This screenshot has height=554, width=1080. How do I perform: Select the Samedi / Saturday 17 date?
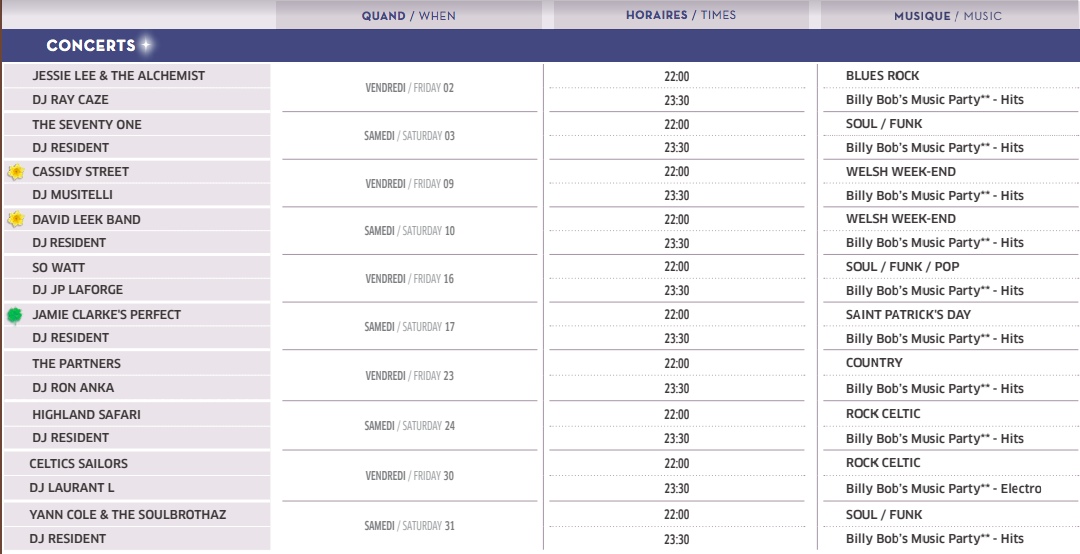[409, 327]
